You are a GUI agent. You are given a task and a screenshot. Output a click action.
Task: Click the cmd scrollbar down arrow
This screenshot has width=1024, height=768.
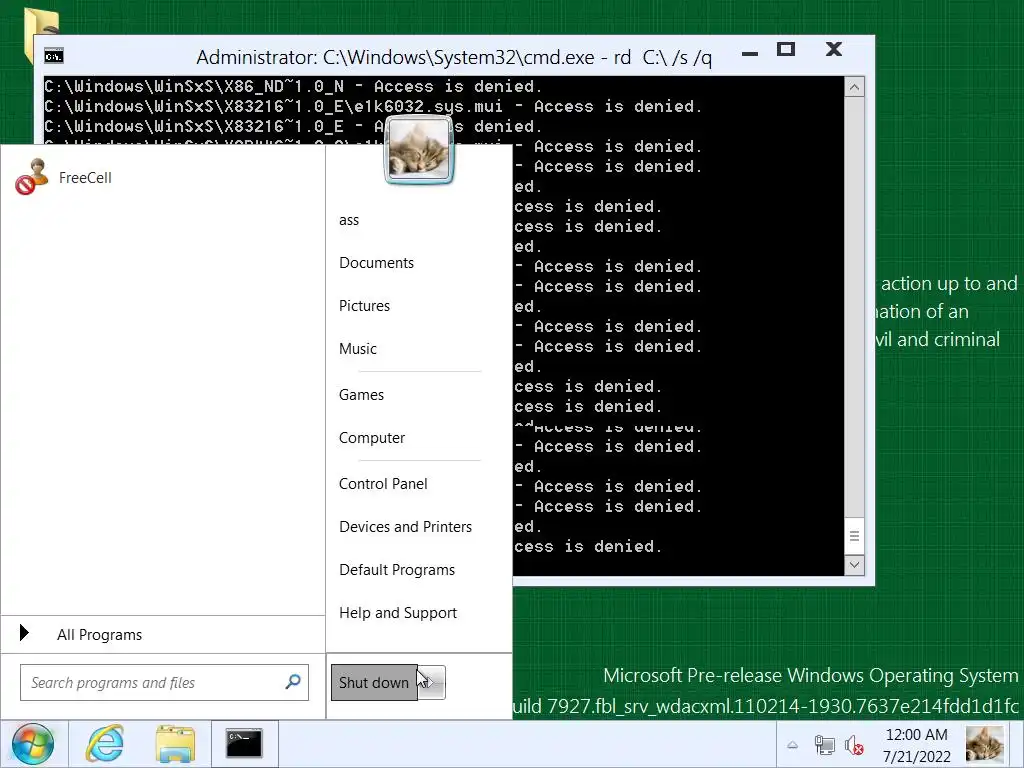click(854, 565)
